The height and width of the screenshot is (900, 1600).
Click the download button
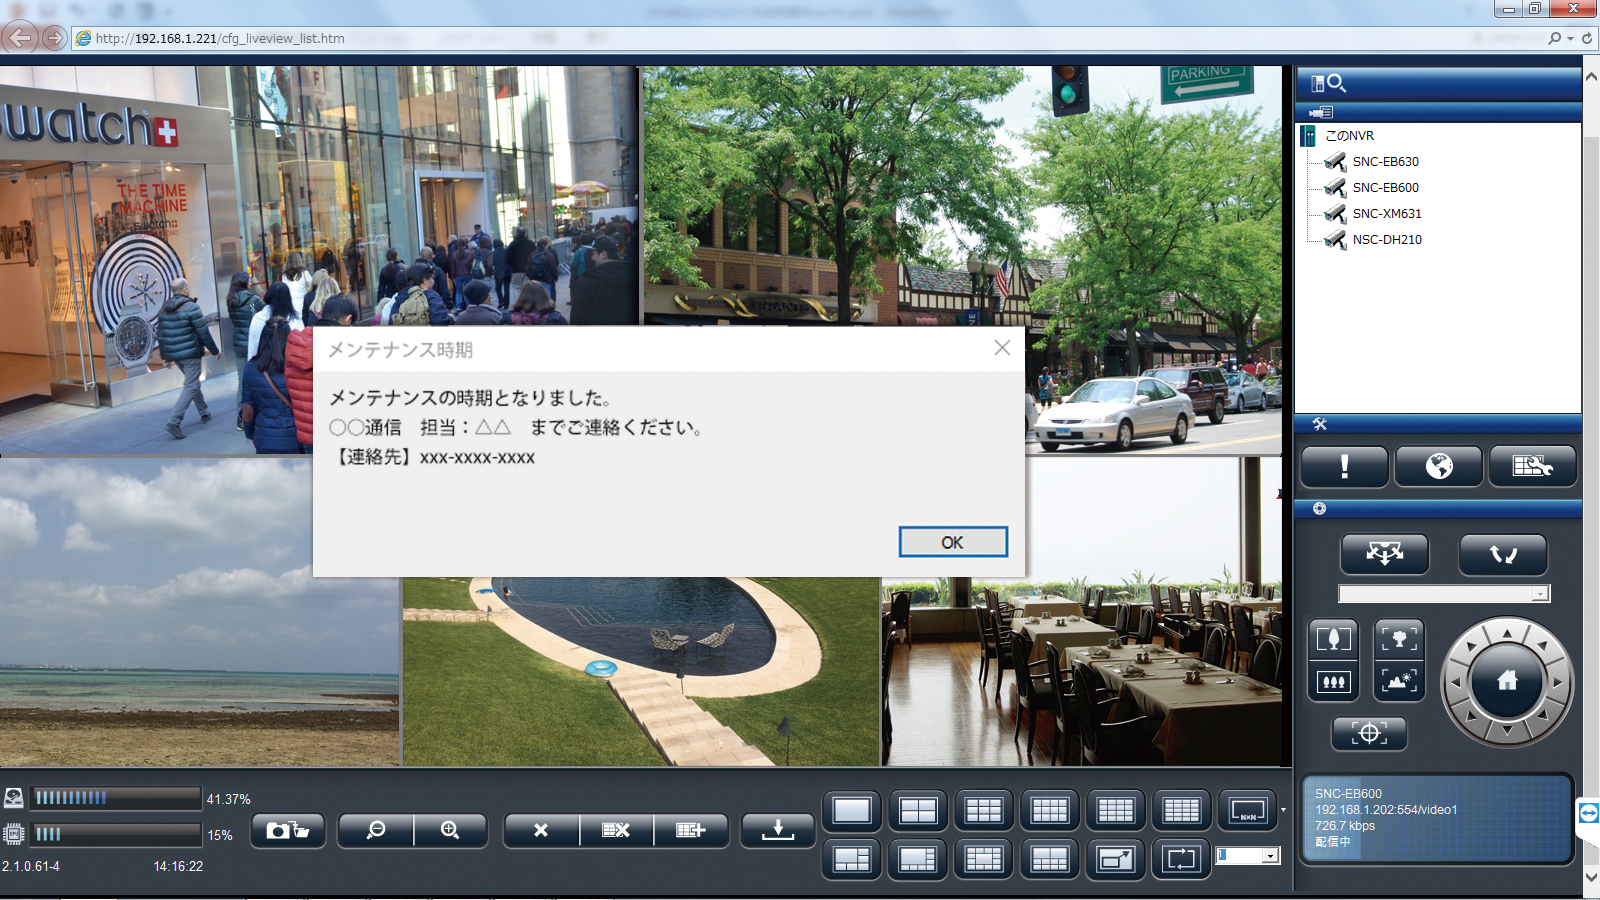(778, 830)
